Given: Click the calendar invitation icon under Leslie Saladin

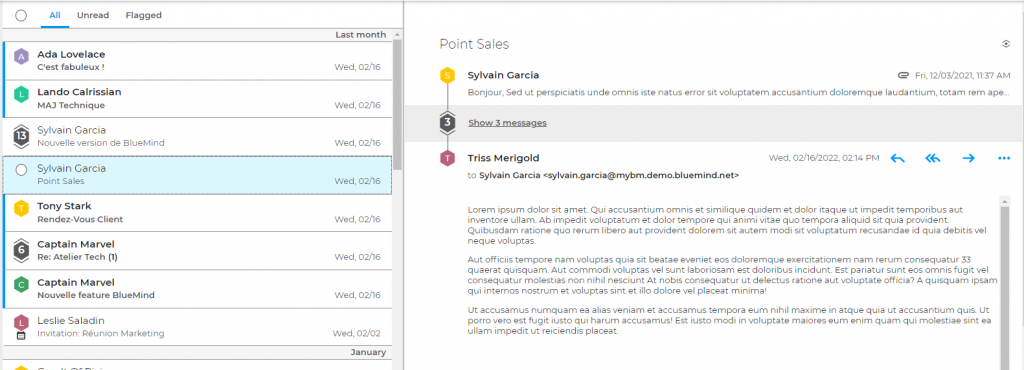Looking at the screenshot, I should point(22,335).
